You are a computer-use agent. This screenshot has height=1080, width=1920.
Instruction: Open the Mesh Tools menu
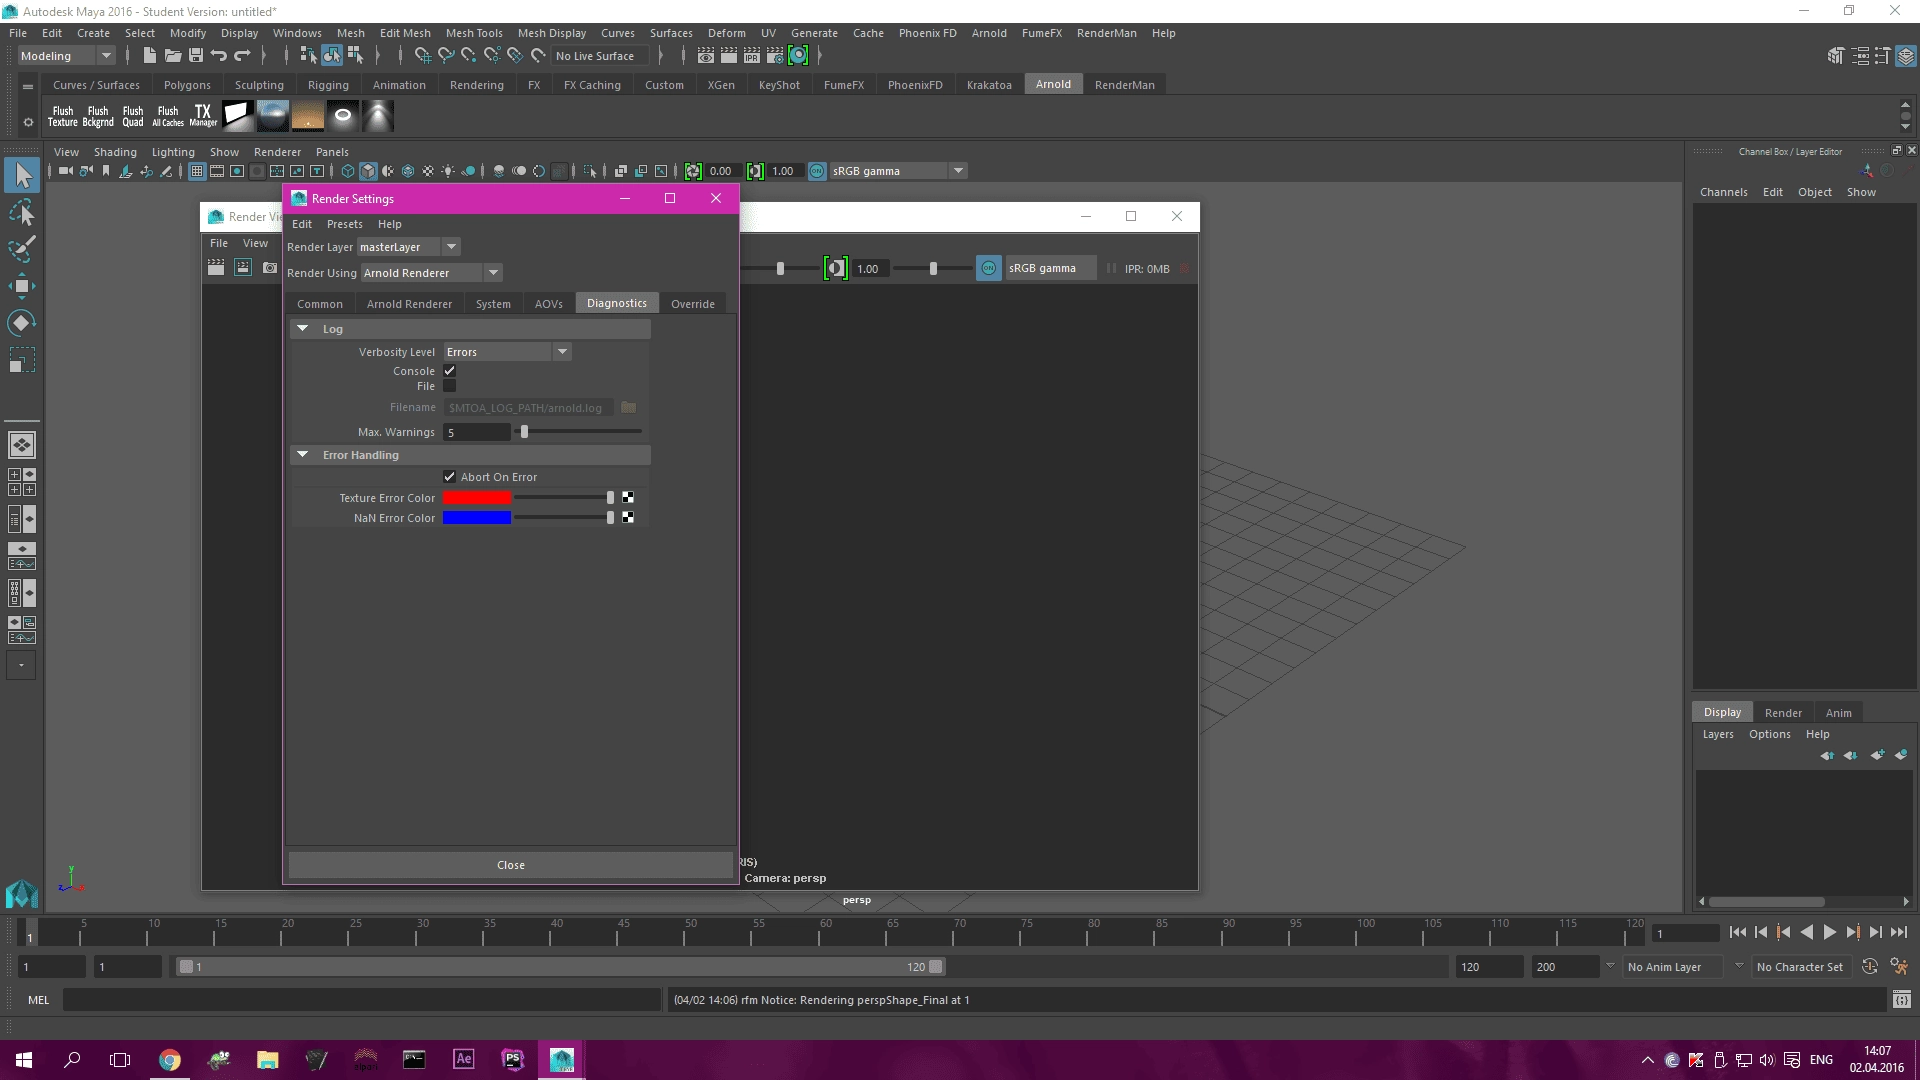pos(474,33)
